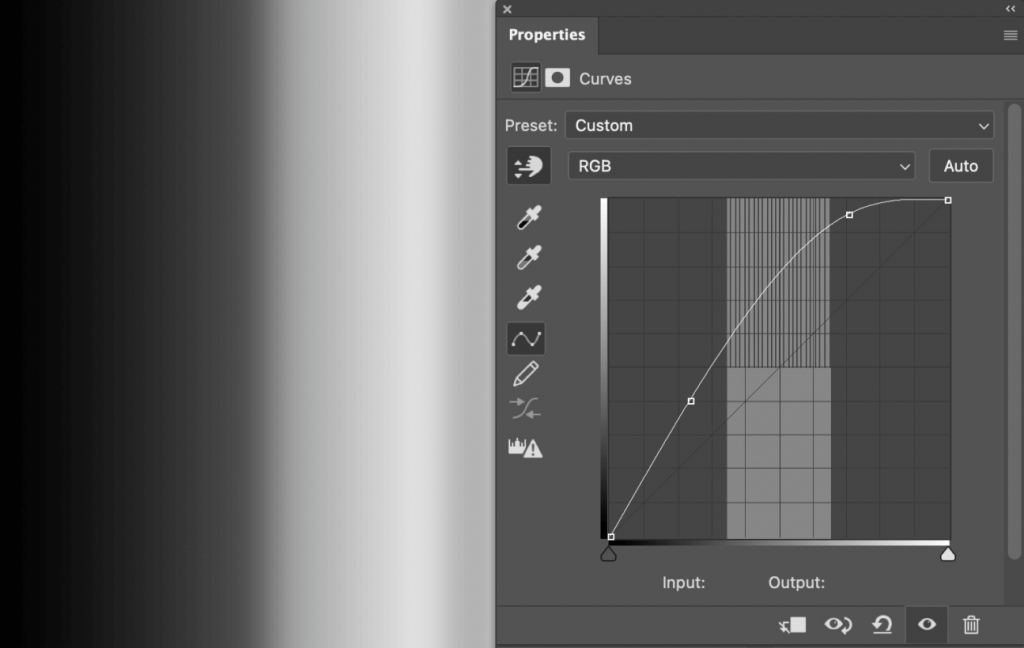The width and height of the screenshot is (1024, 648).
Task: Reset curves to adjustment defaults
Action: [x=881, y=625]
